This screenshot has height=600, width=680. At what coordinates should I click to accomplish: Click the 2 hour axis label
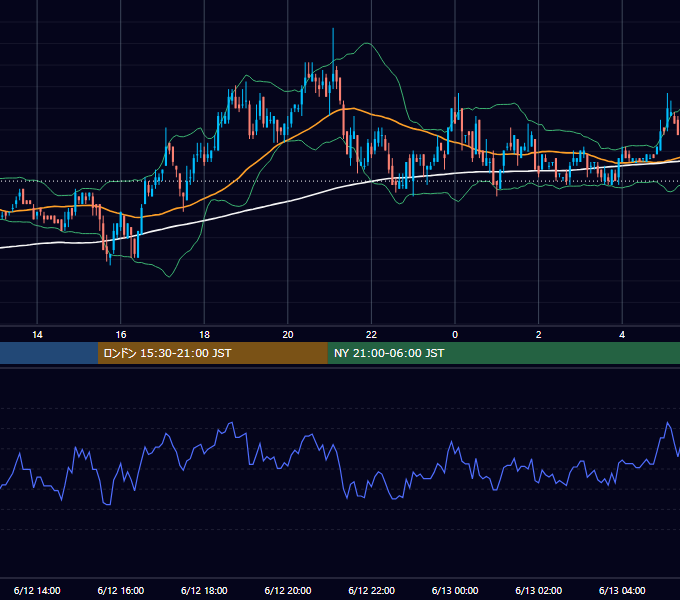click(x=539, y=335)
